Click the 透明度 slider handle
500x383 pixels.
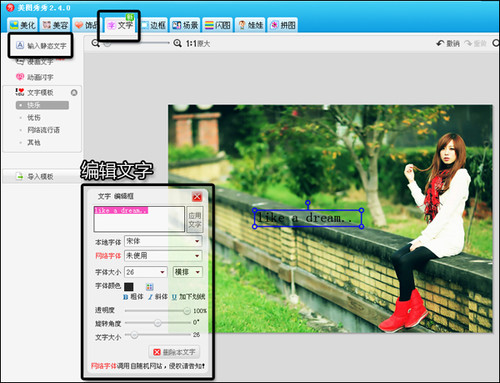187,311
